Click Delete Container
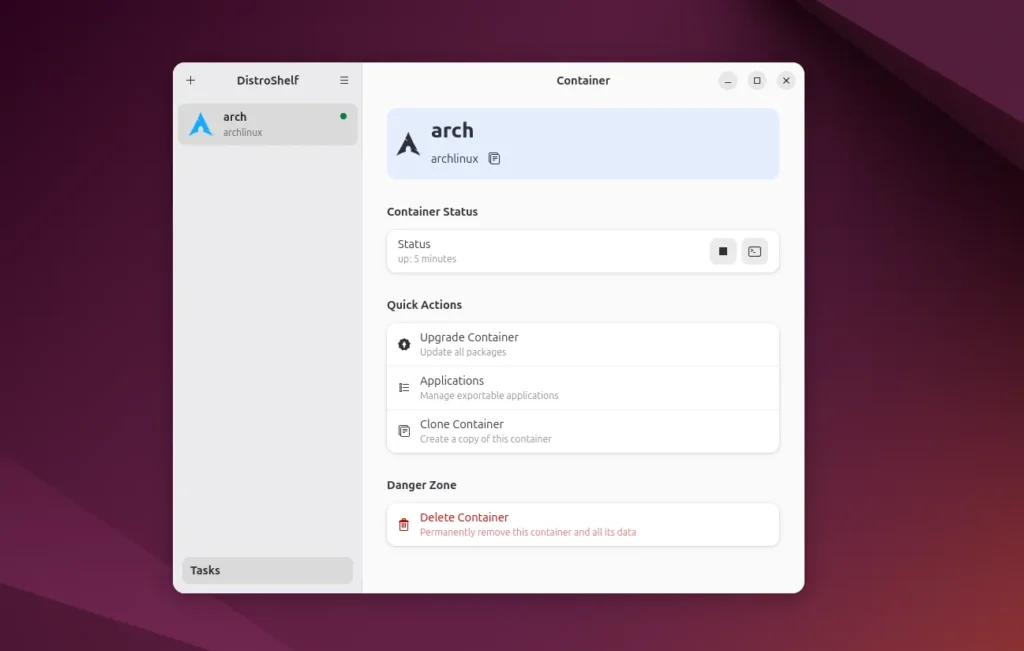 pyautogui.click(x=583, y=524)
